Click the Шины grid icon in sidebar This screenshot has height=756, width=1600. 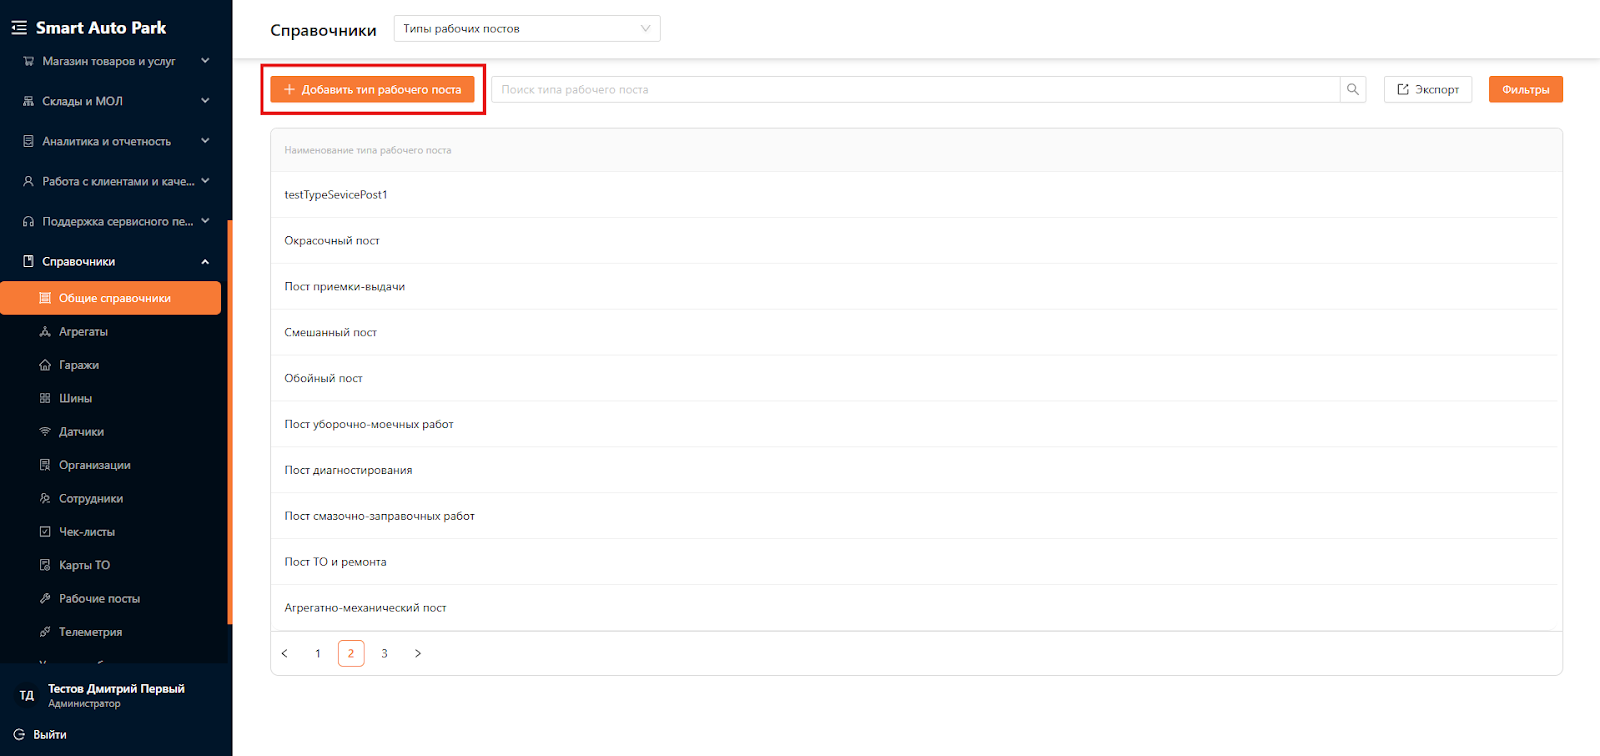tap(45, 398)
